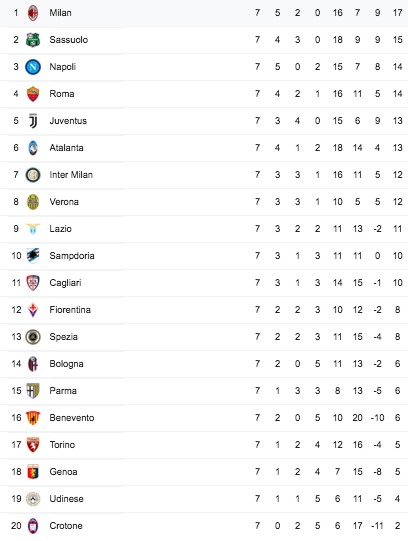Click the Sampdoria club crest
This screenshot has width=408, height=541.
click(x=33, y=256)
